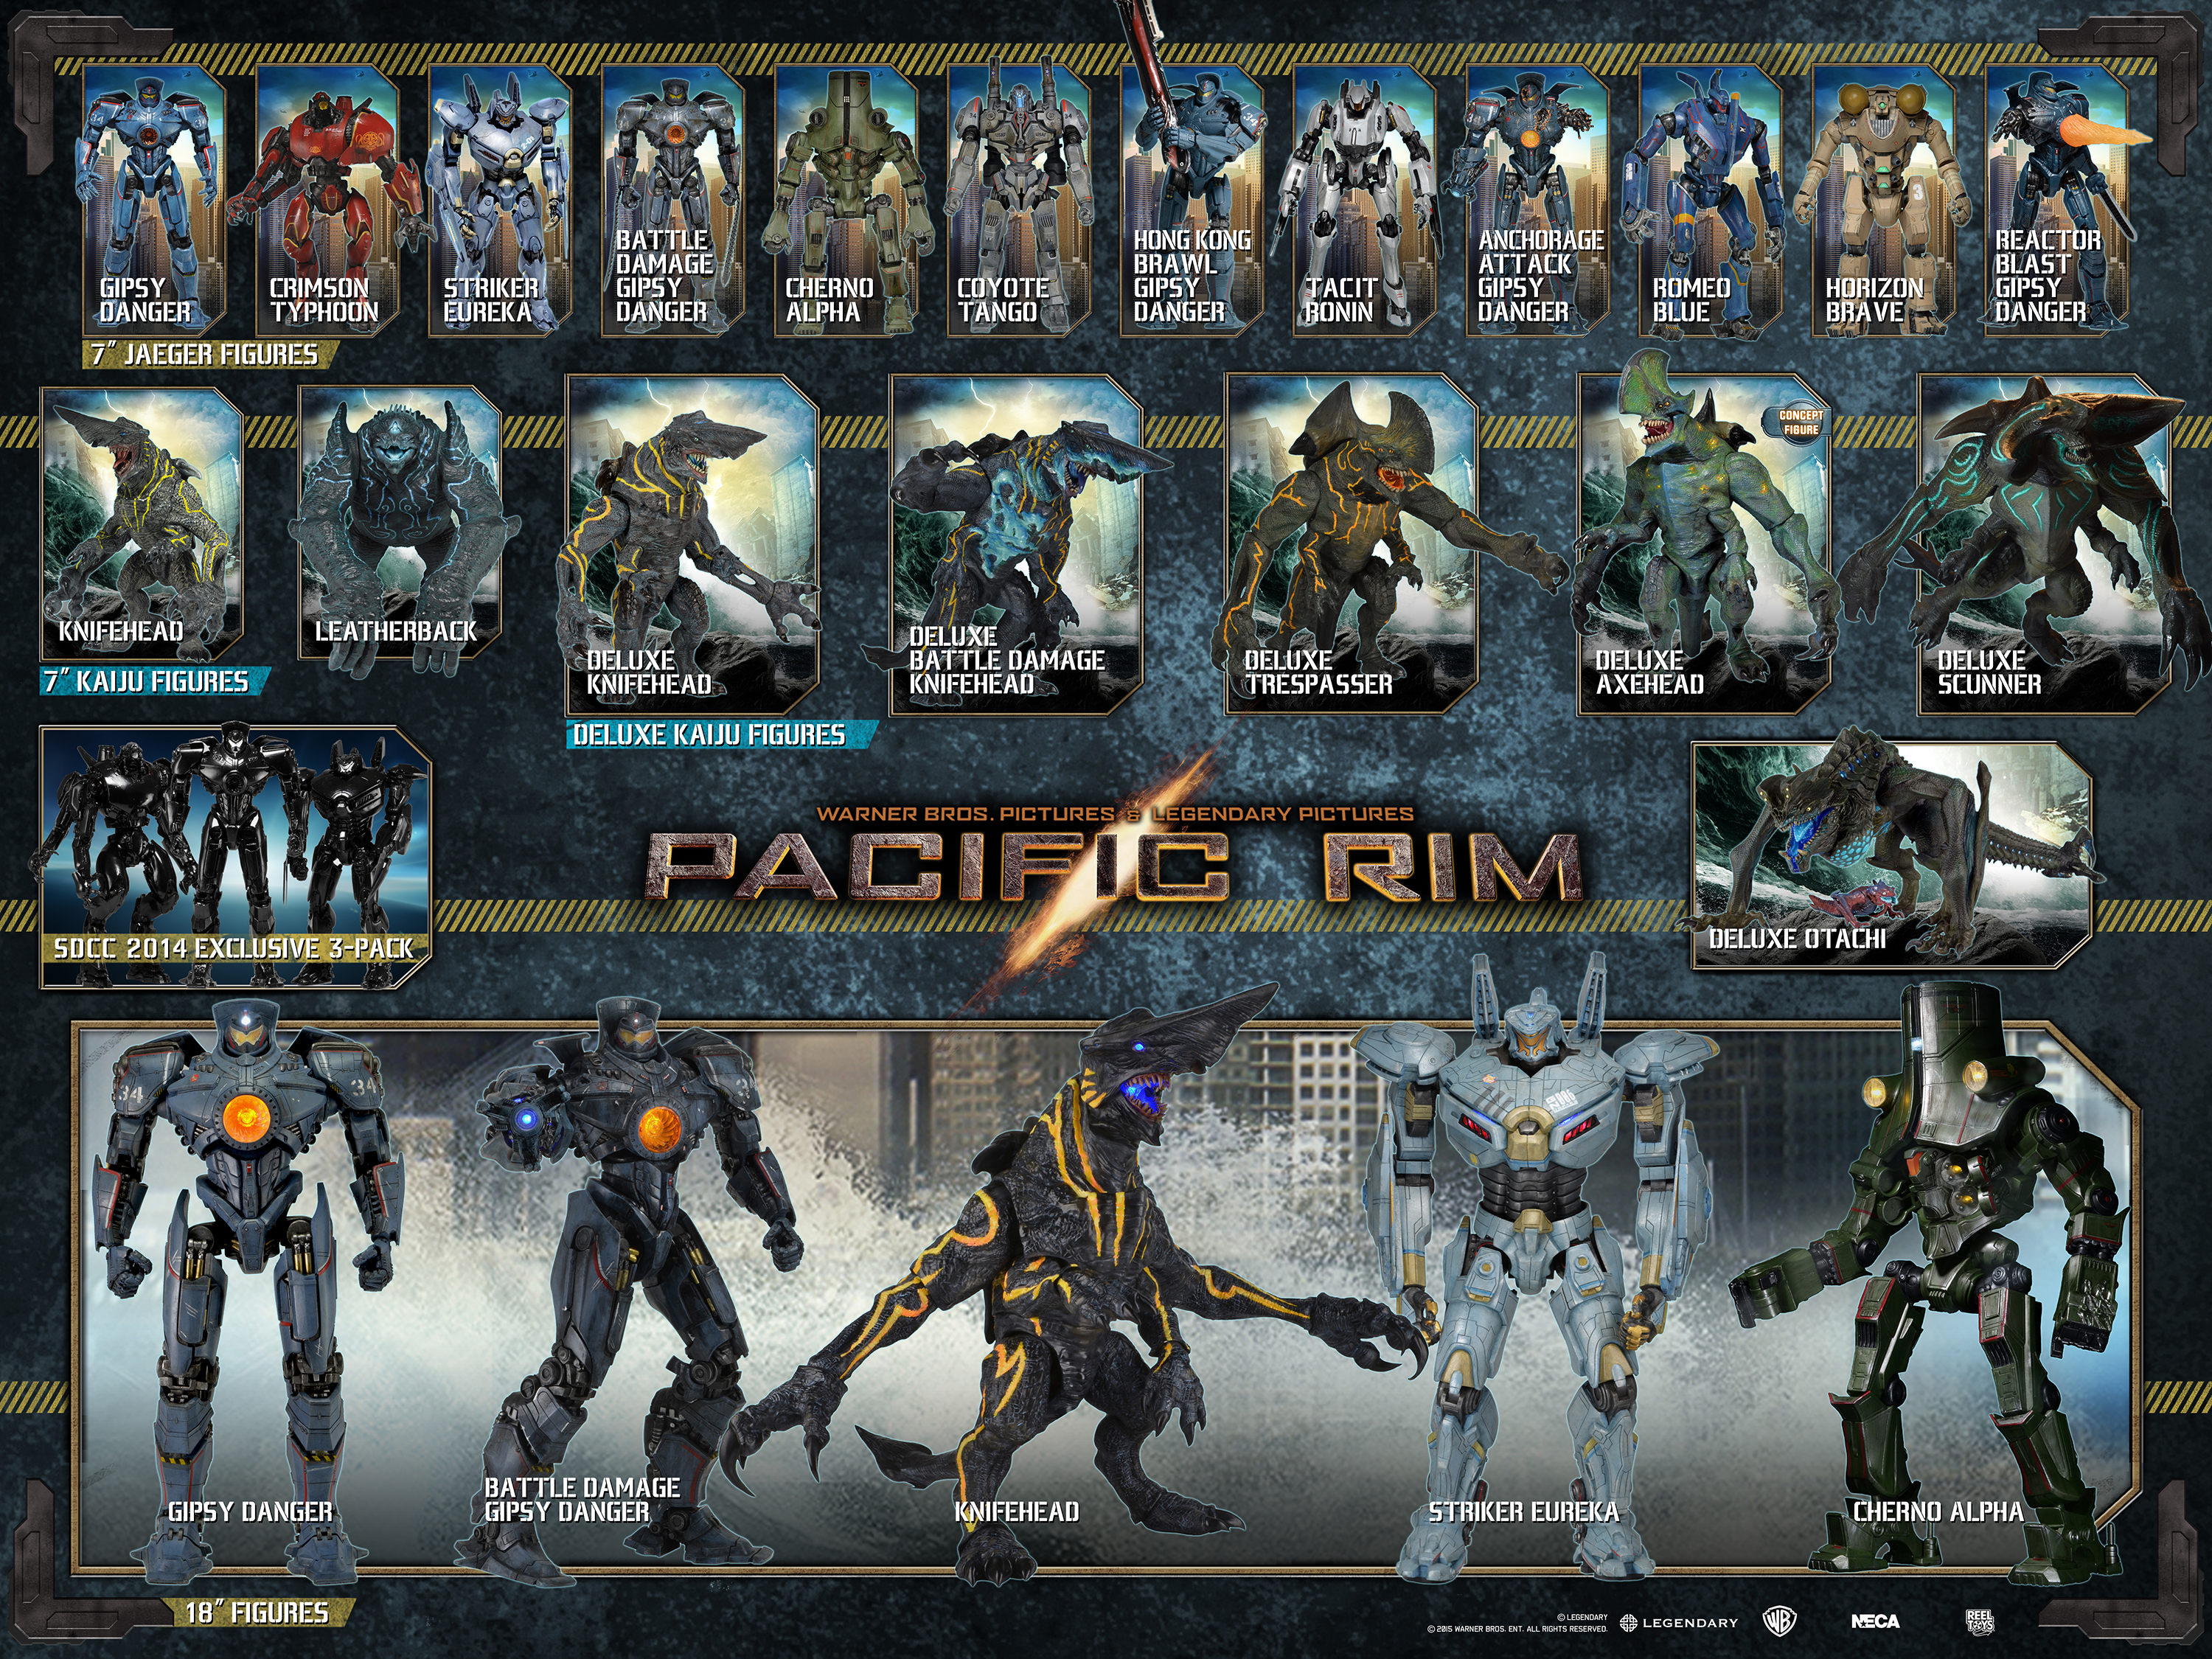Open the Cherno Alpha 7-inch card
2212x1659 pixels.
point(844,200)
